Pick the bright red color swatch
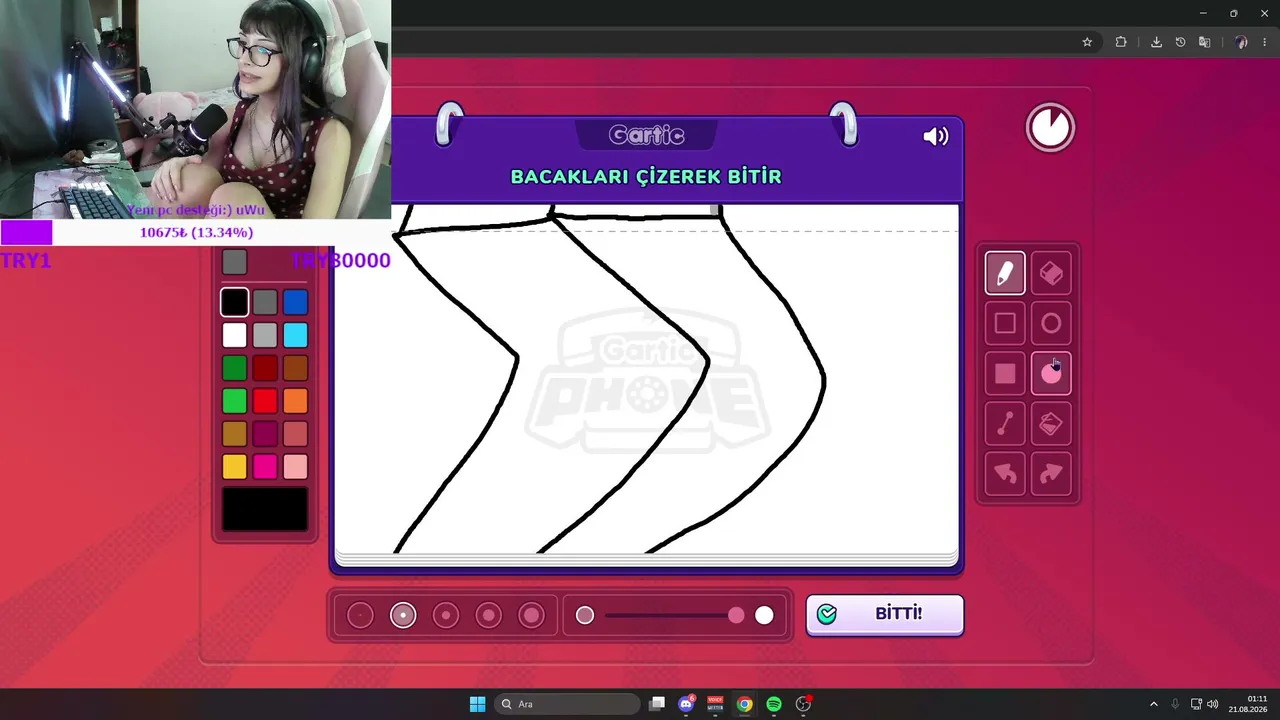The width and height of the screenshot is (1280, 720). (x=265, y=401)
